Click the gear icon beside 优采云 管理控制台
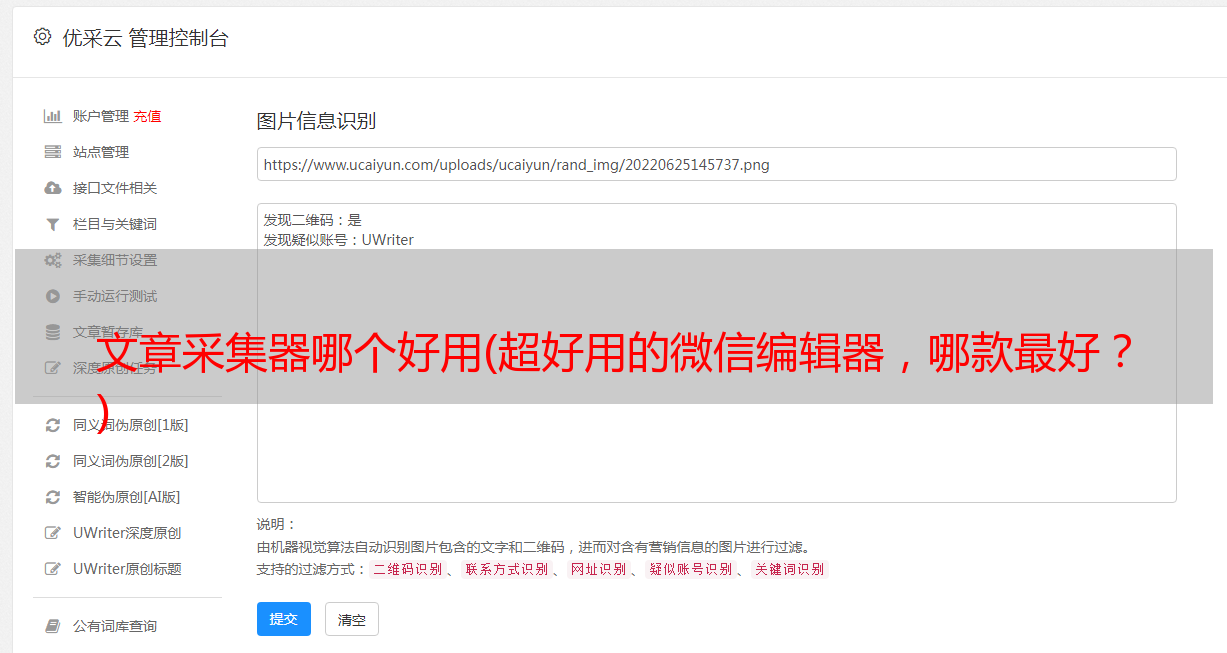The image size is (1227, 653). [42, 37]
